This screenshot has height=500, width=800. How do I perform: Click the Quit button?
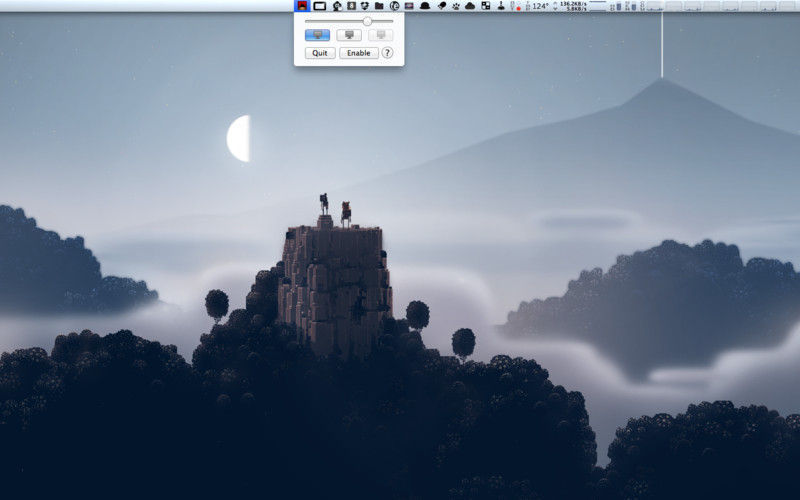tap(320, 53)
